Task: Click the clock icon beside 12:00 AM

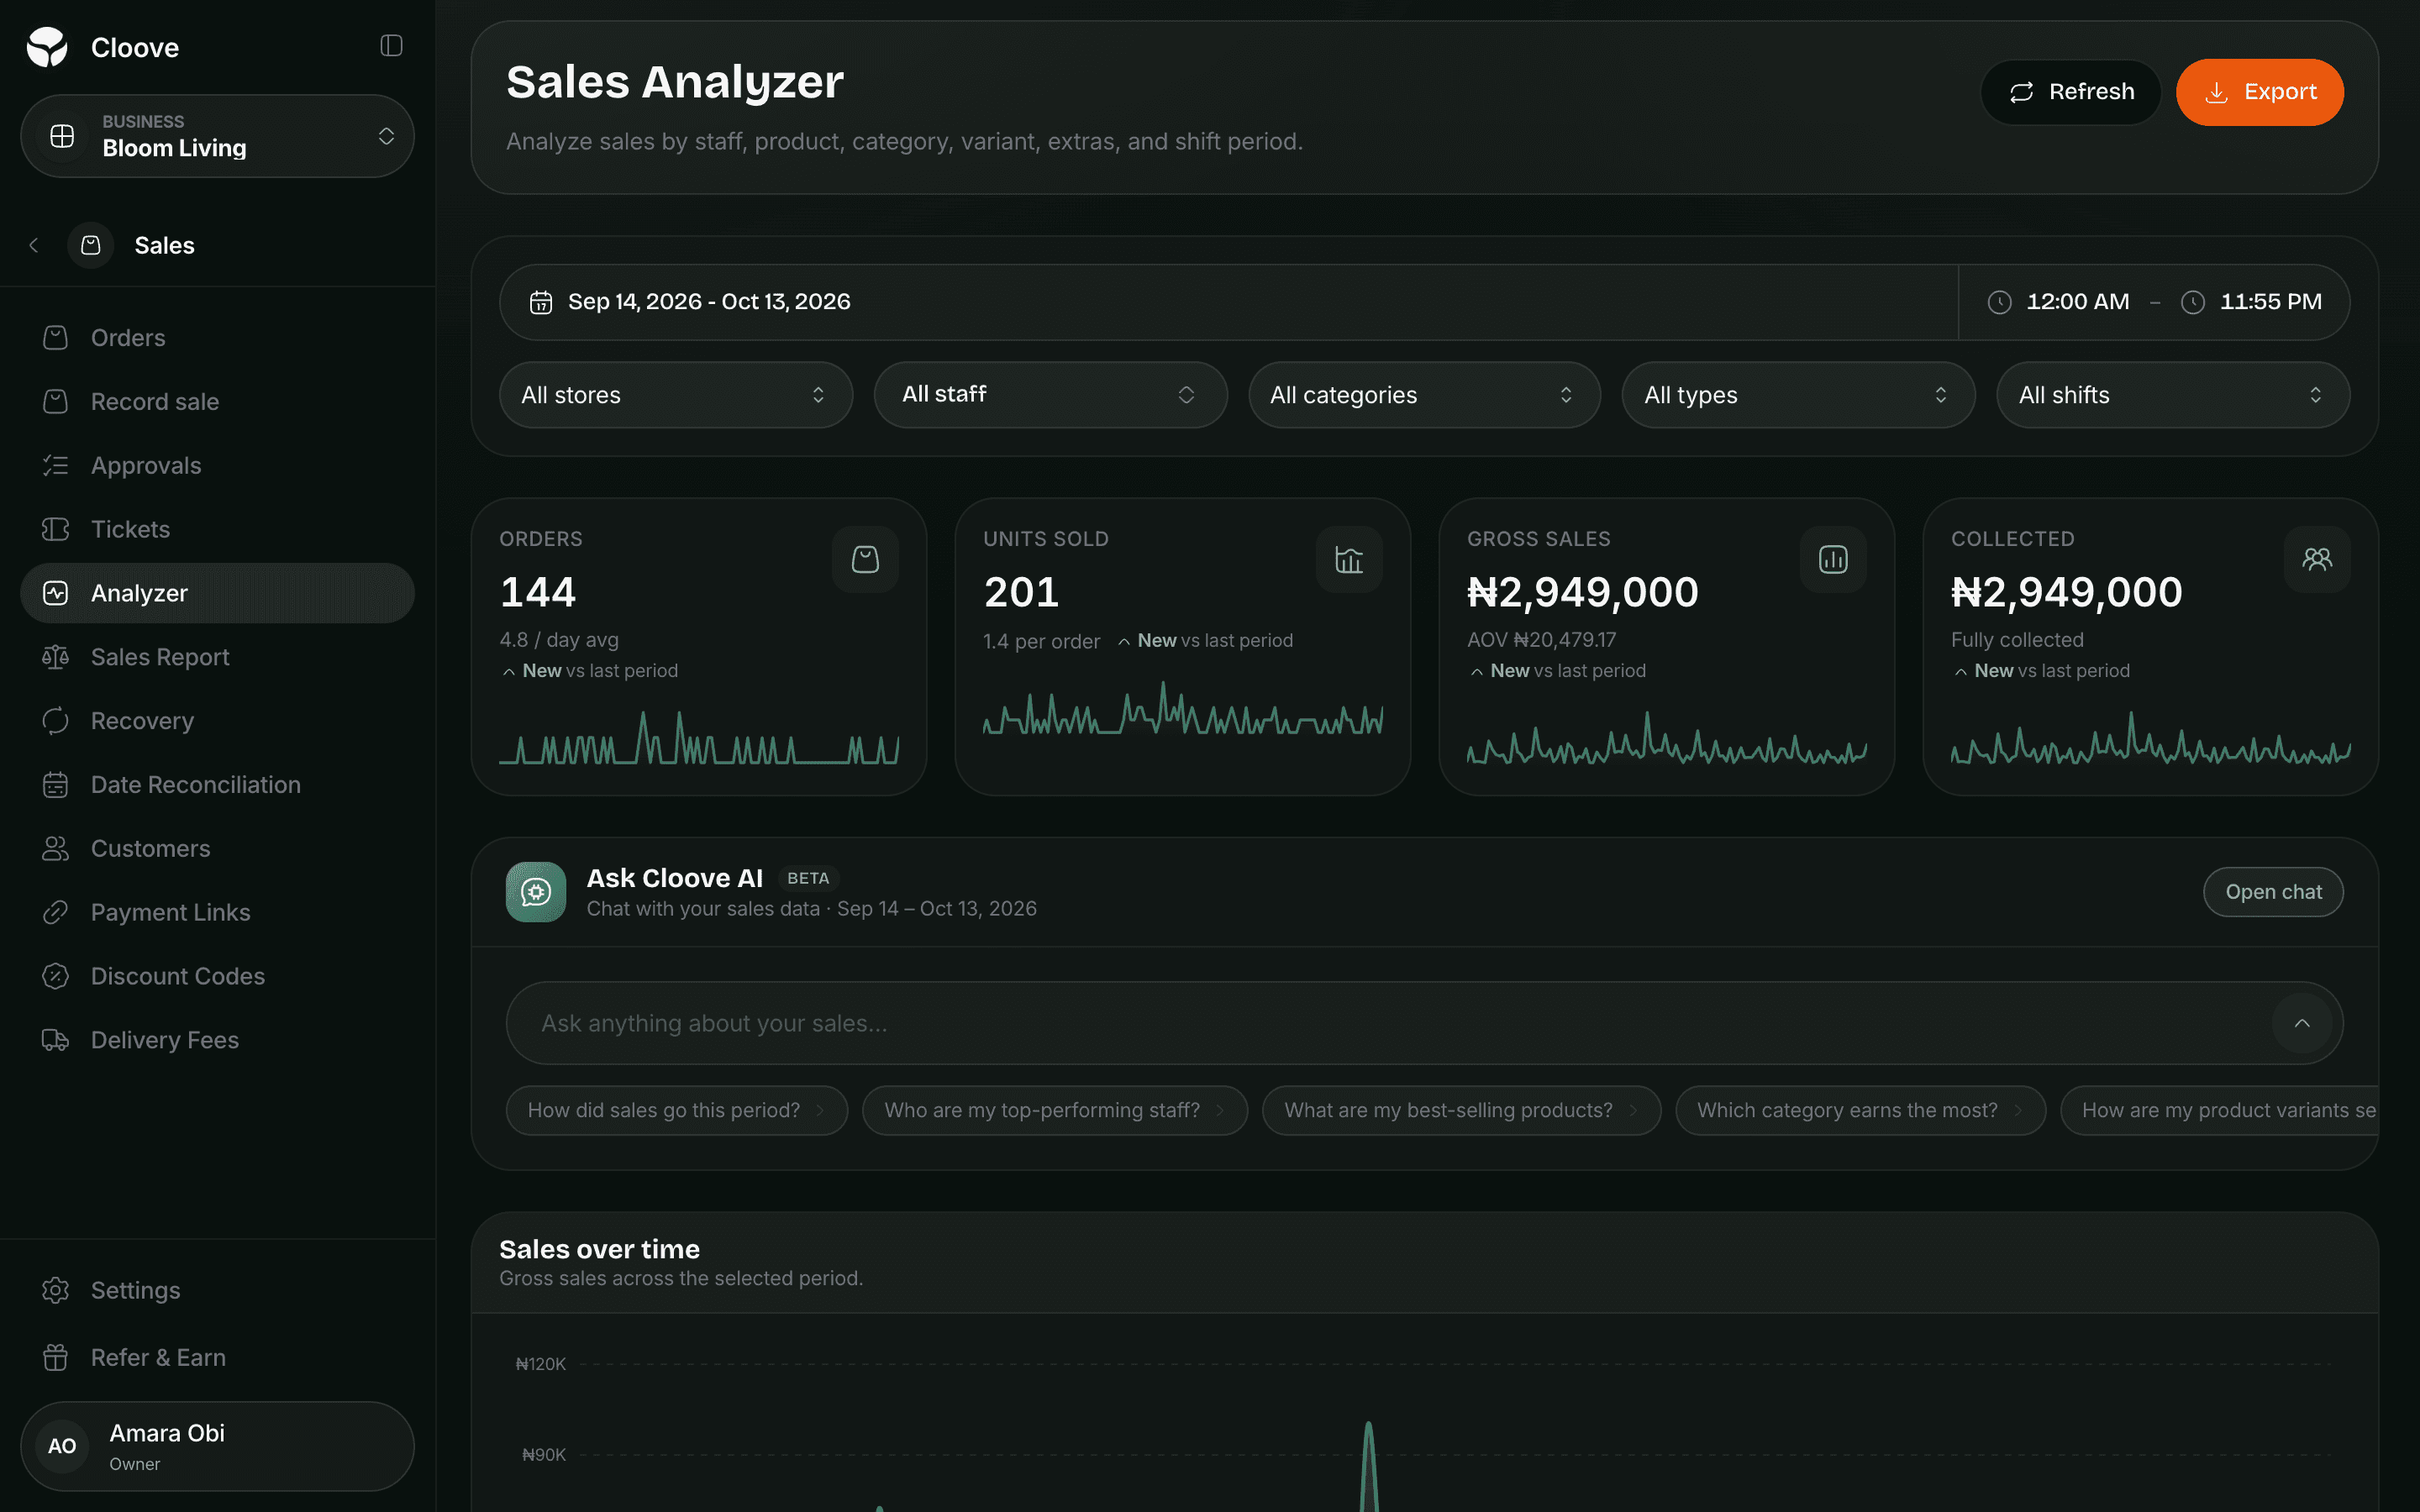Action: (2000, 302)
